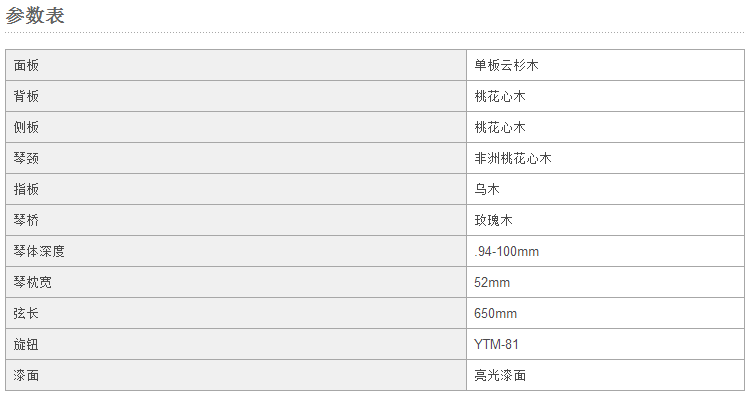750x396 pixels.
Task: Click the 参数表 heading
Action: point(35,16)
